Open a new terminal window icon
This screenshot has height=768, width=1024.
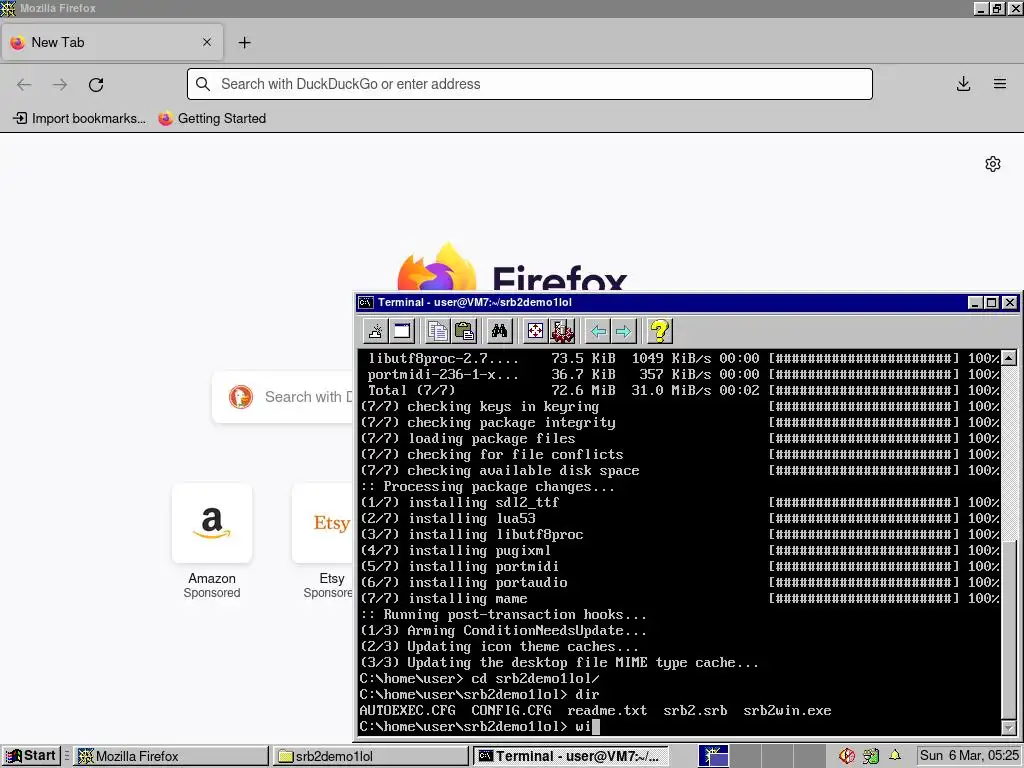402,331
